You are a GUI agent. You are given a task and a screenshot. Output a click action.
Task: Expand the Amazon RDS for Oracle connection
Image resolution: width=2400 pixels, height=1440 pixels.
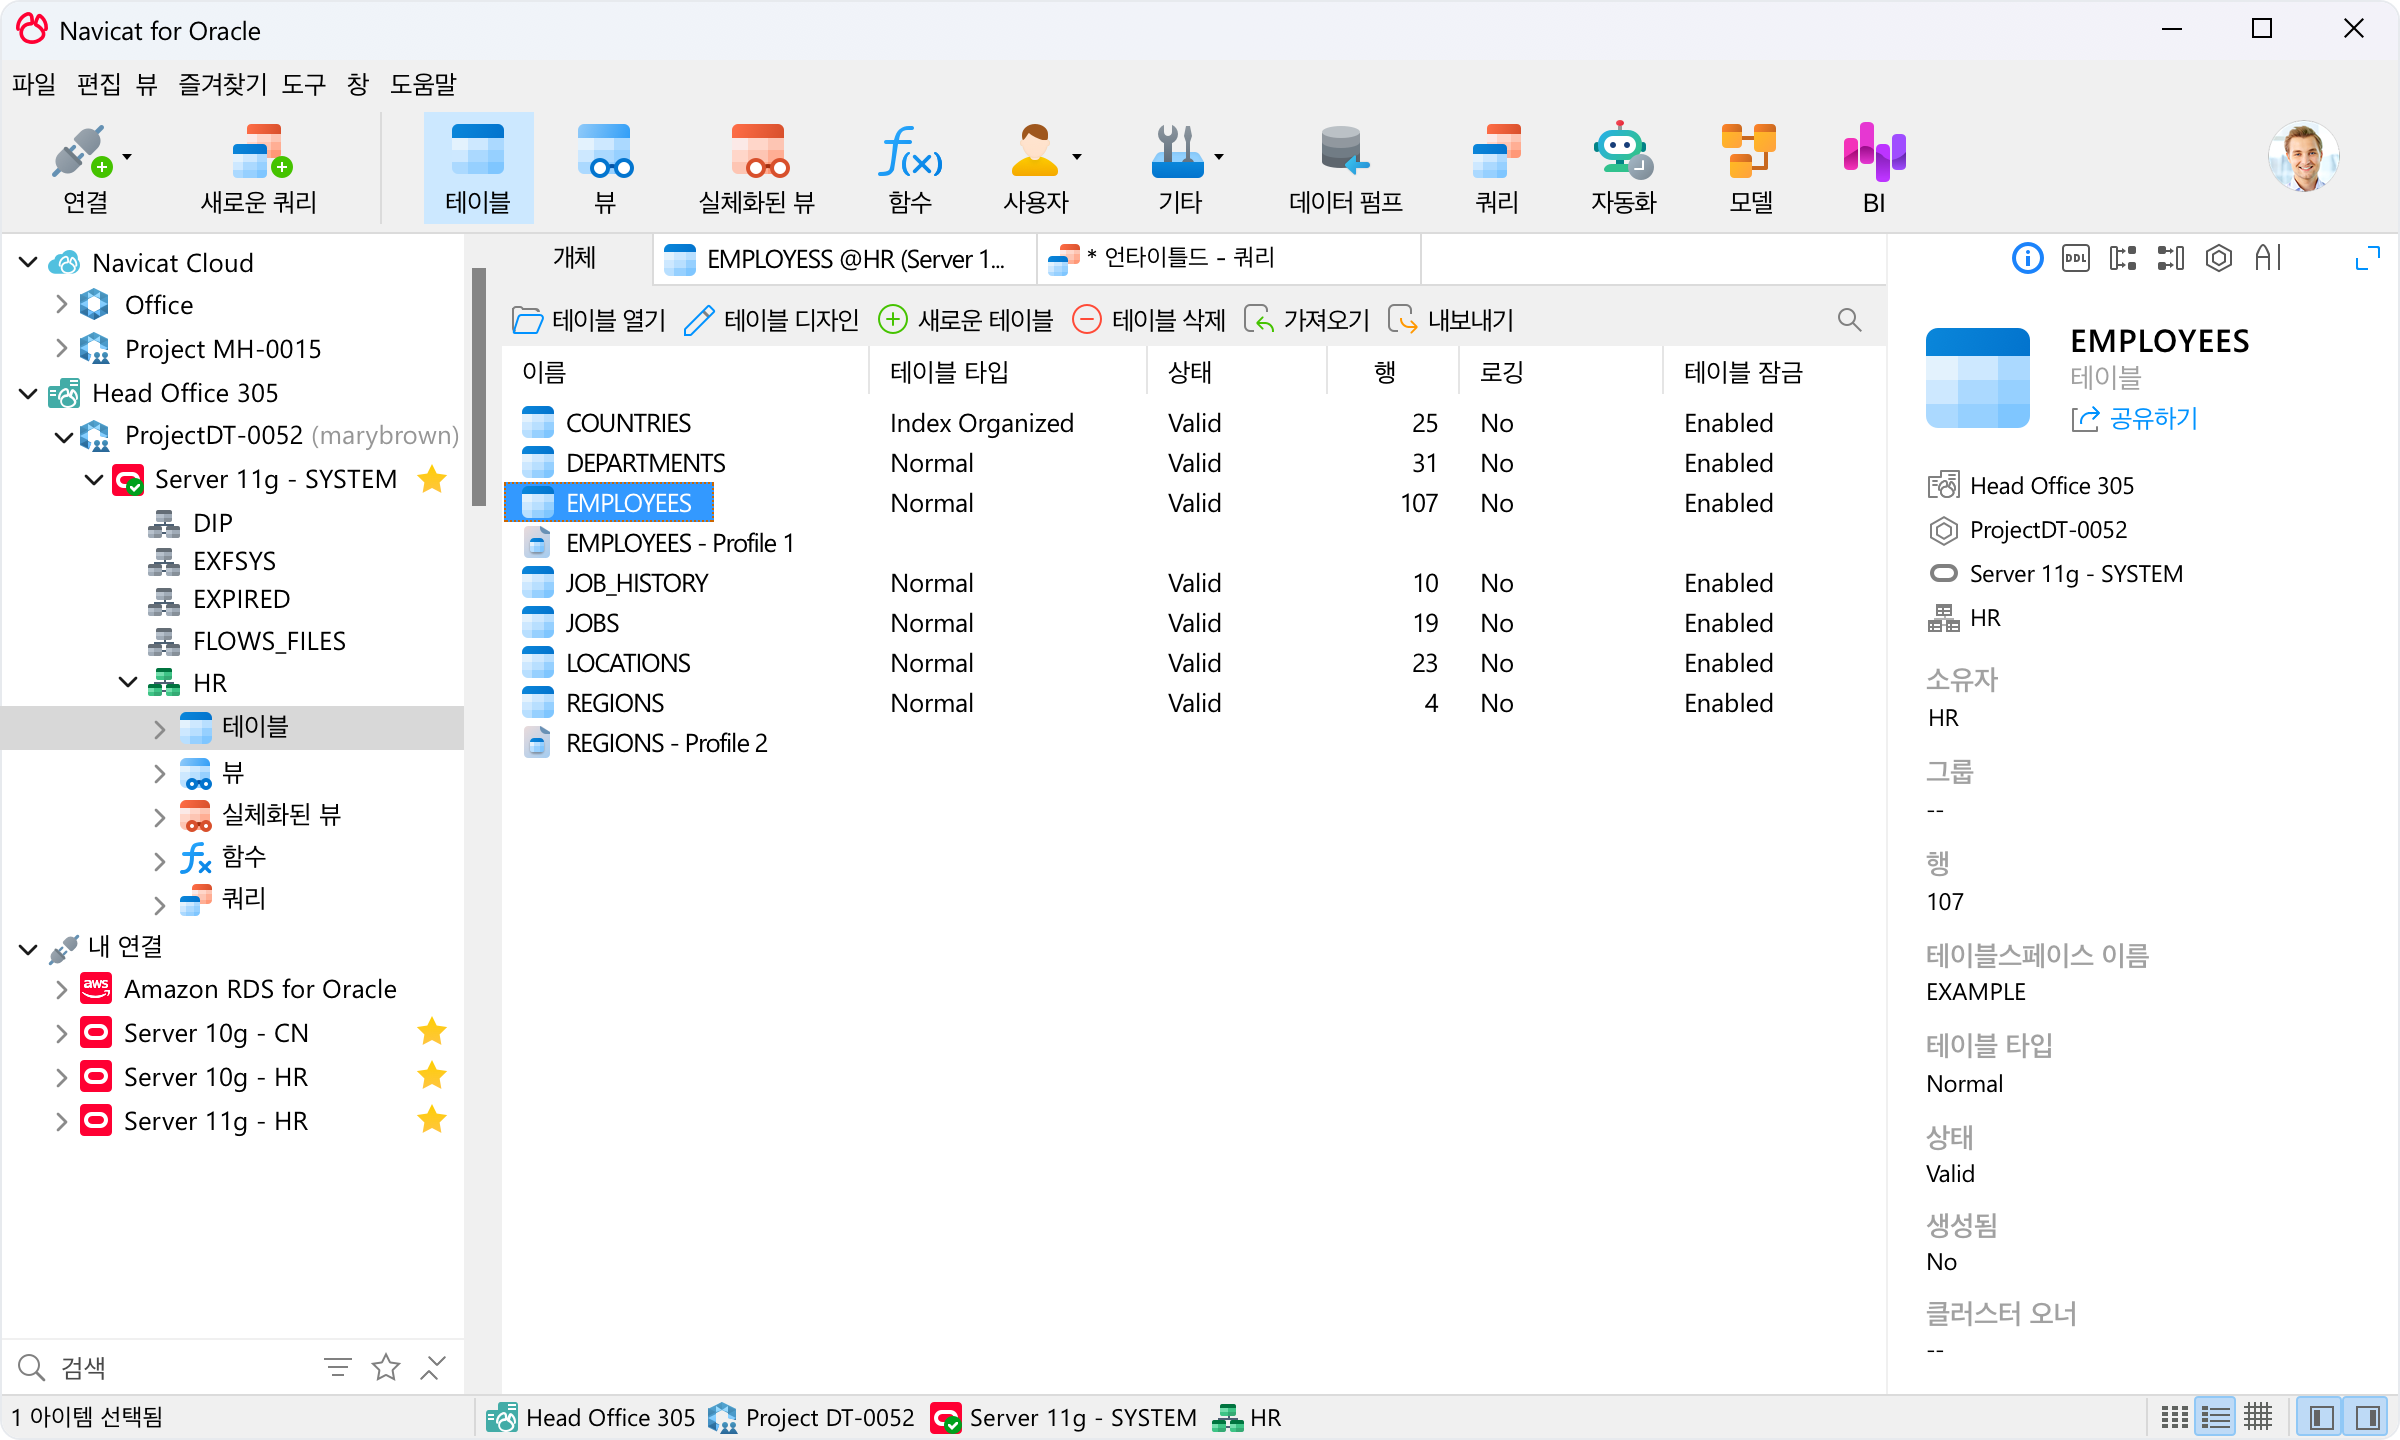pos(61,989)
